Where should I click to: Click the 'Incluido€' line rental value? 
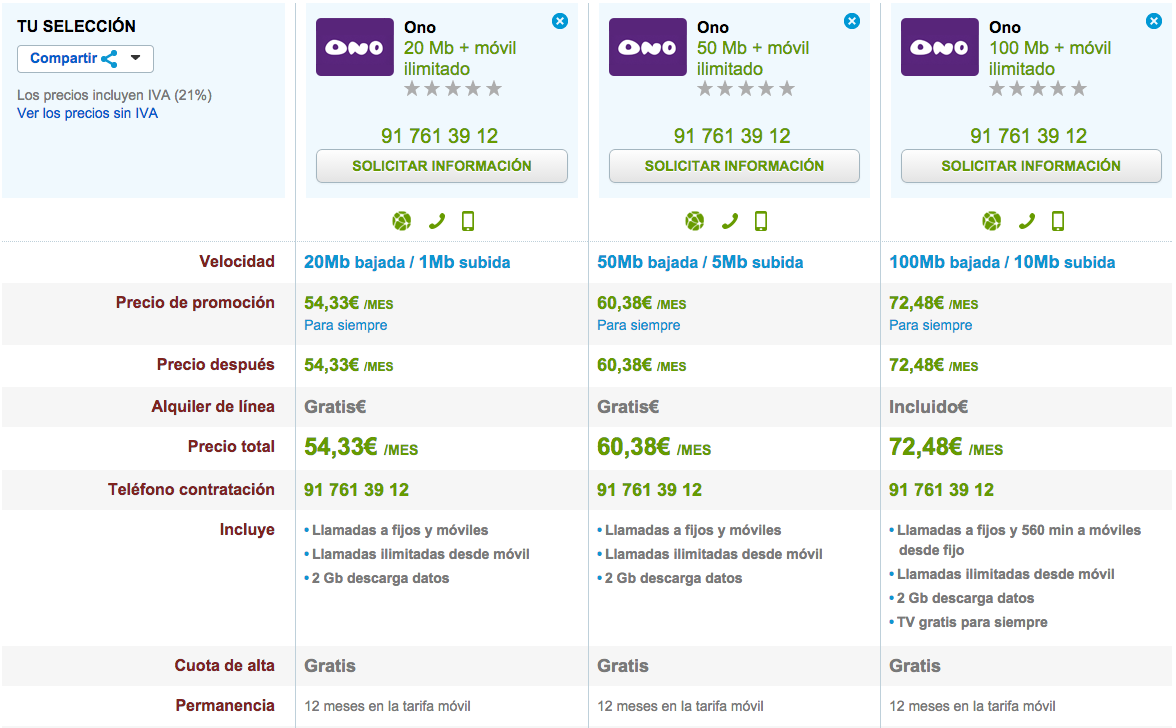pyautogui.click(x=928, y=407)
